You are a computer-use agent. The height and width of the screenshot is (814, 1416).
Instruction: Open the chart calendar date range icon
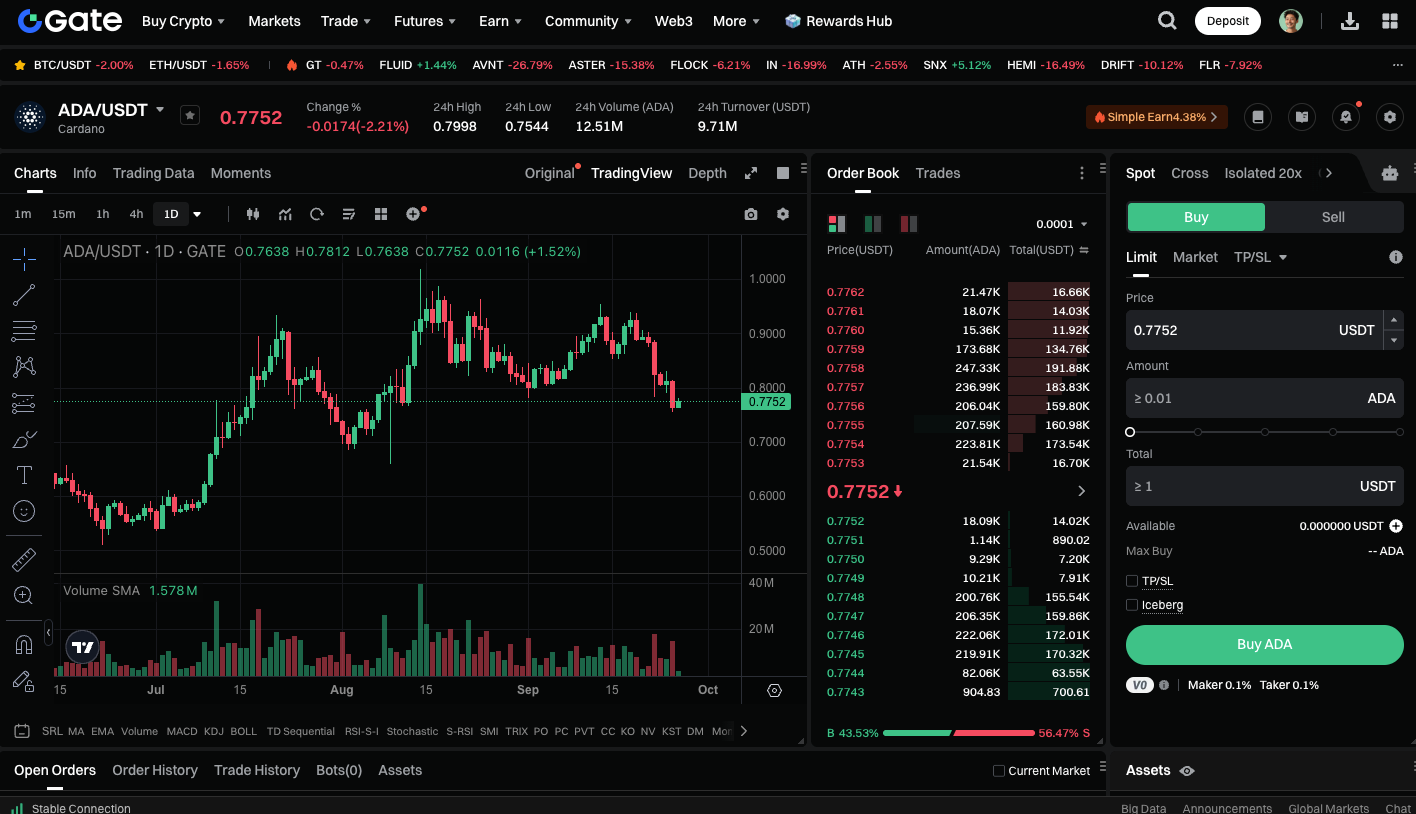22,731
